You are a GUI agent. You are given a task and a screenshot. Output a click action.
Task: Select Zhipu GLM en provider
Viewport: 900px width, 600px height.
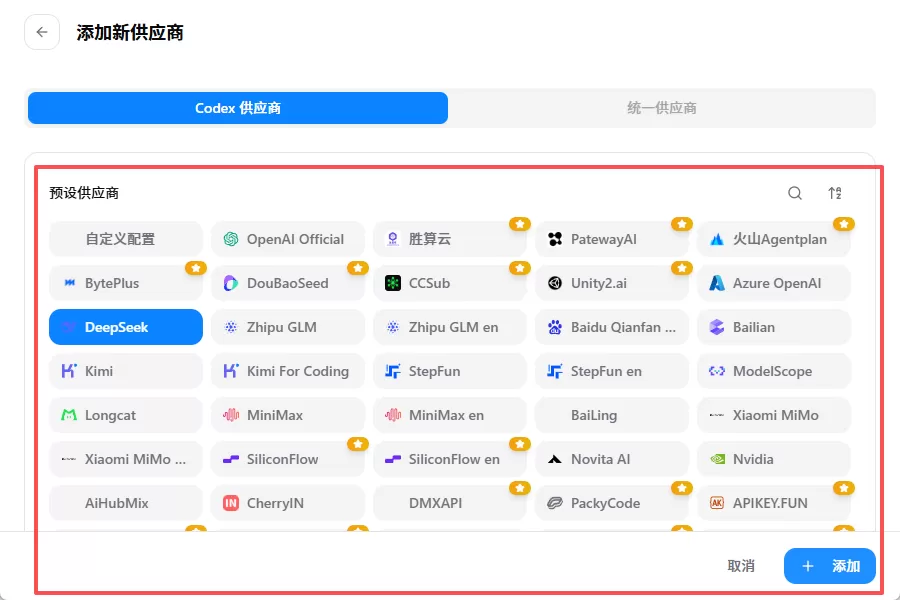tap(449, 327)
